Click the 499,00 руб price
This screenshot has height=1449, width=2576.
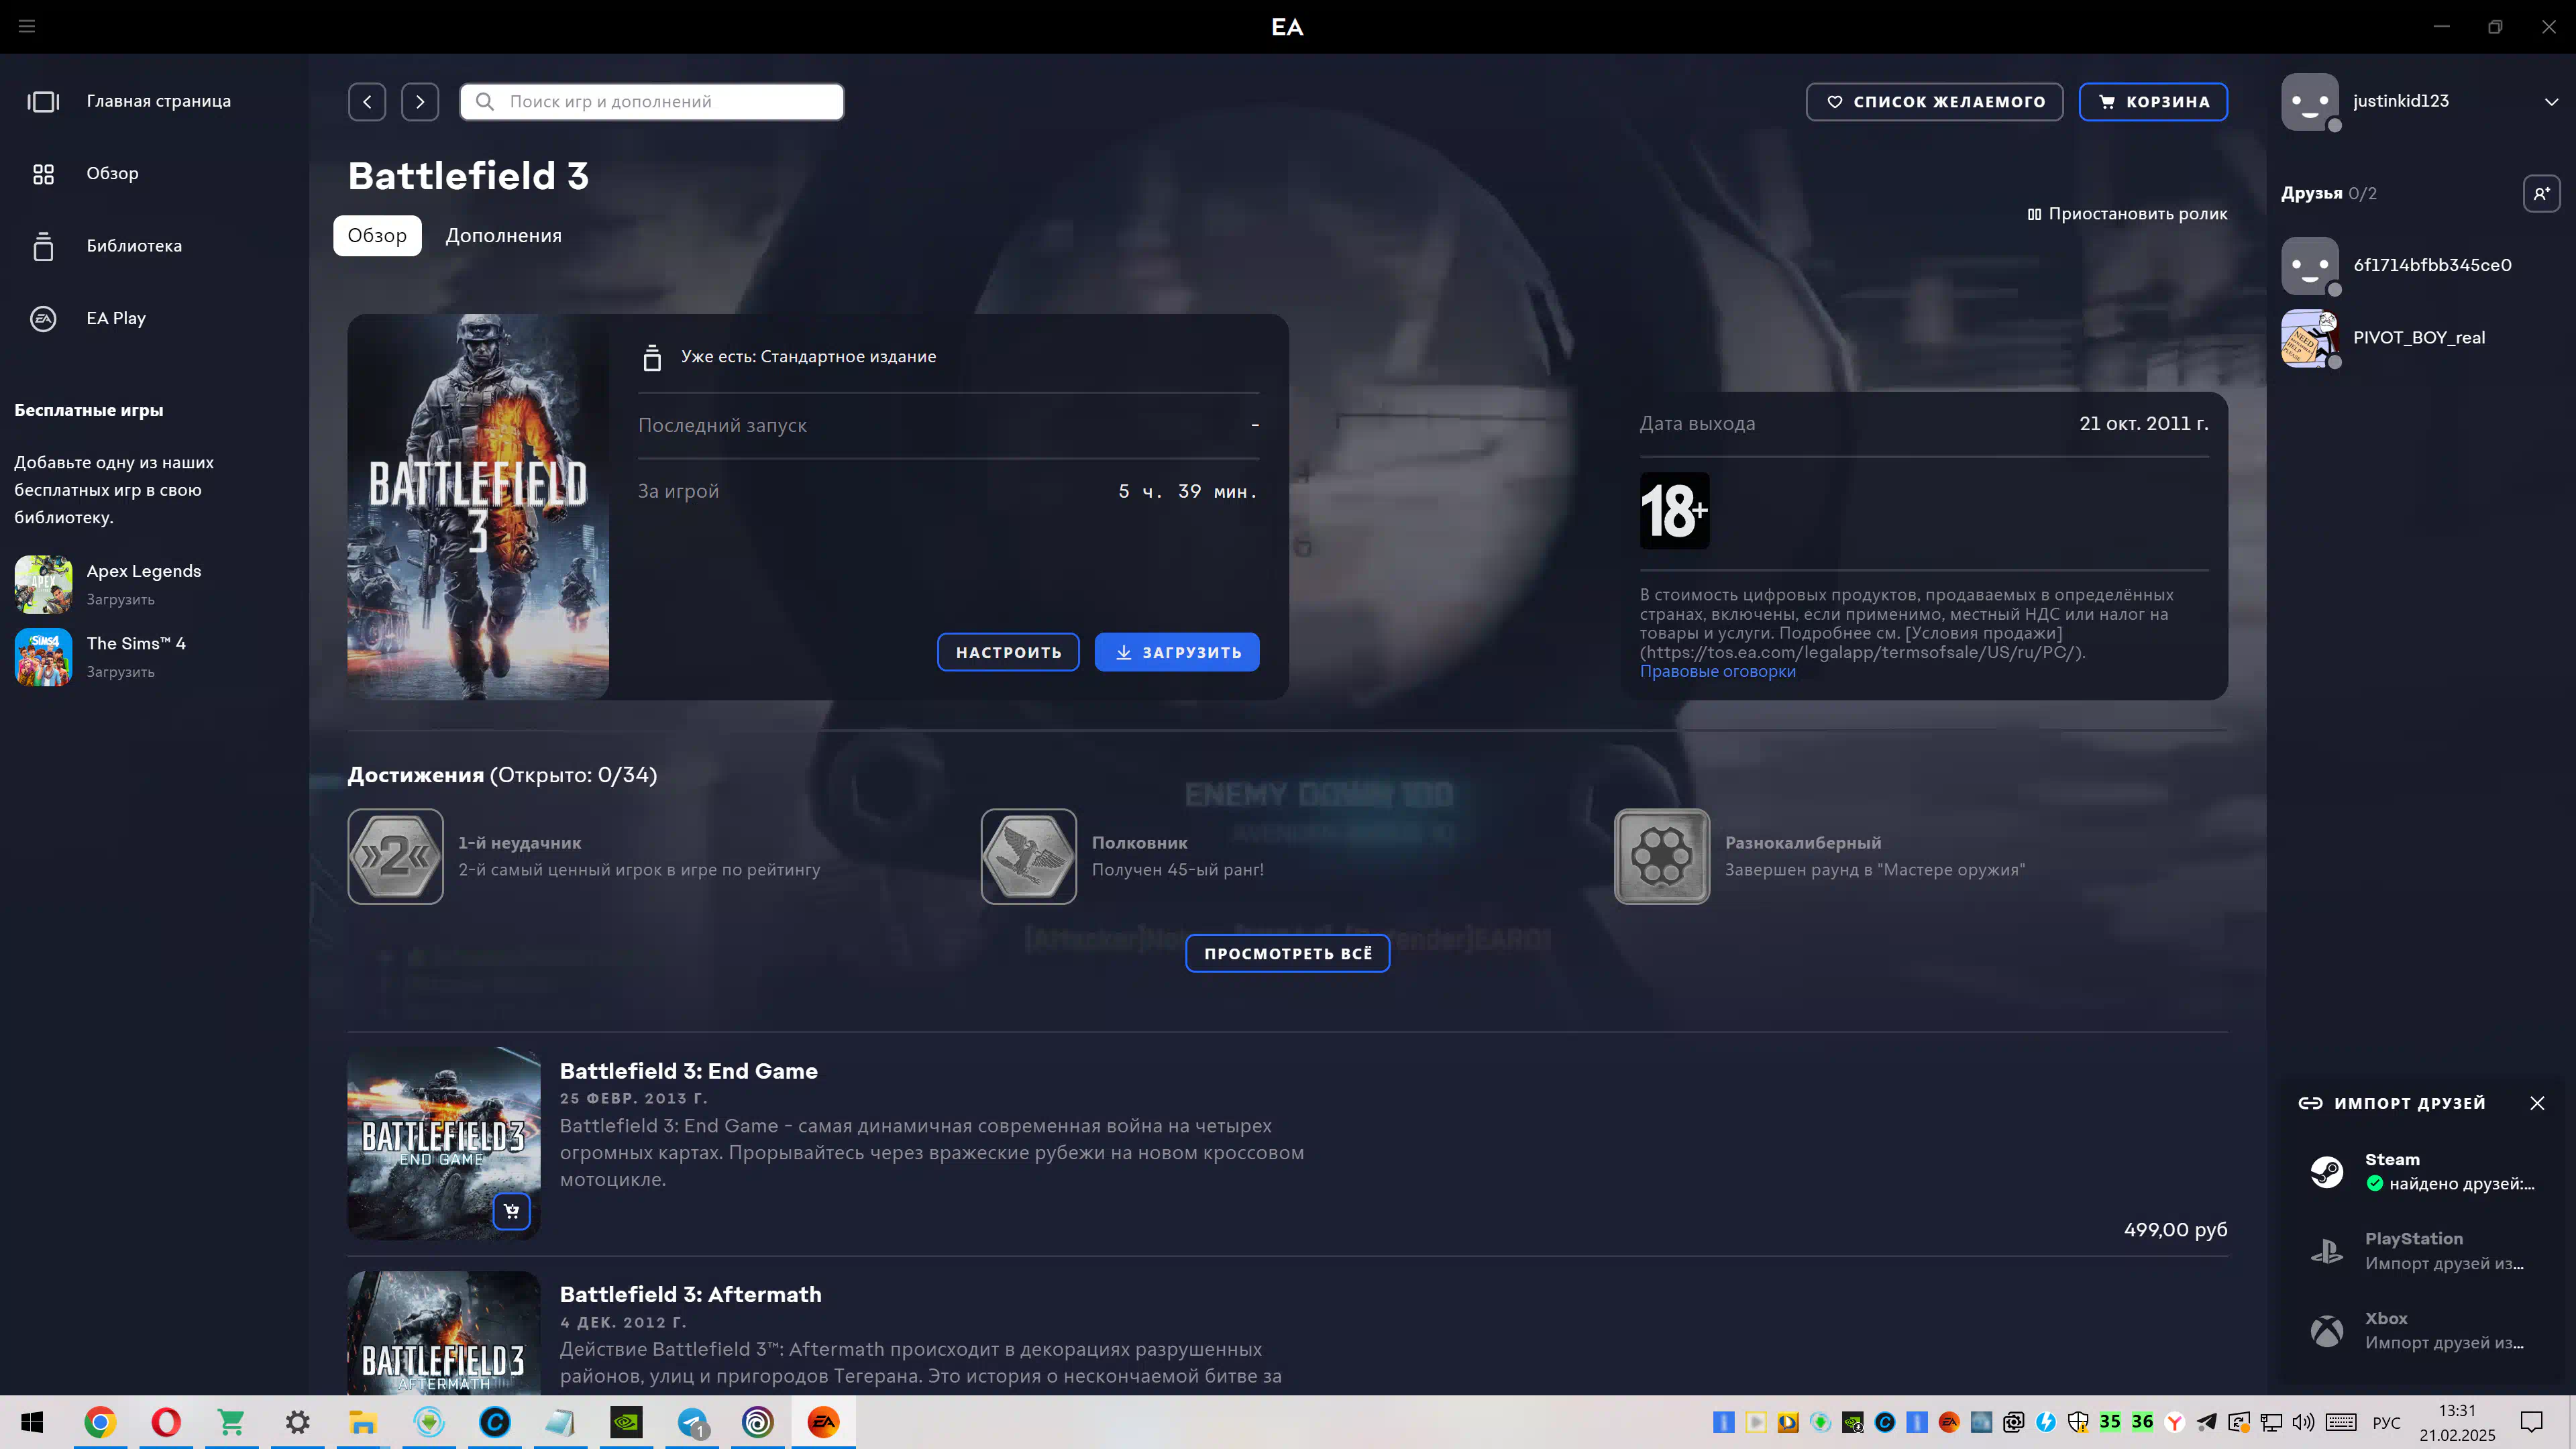[x=2175, y=1230]
